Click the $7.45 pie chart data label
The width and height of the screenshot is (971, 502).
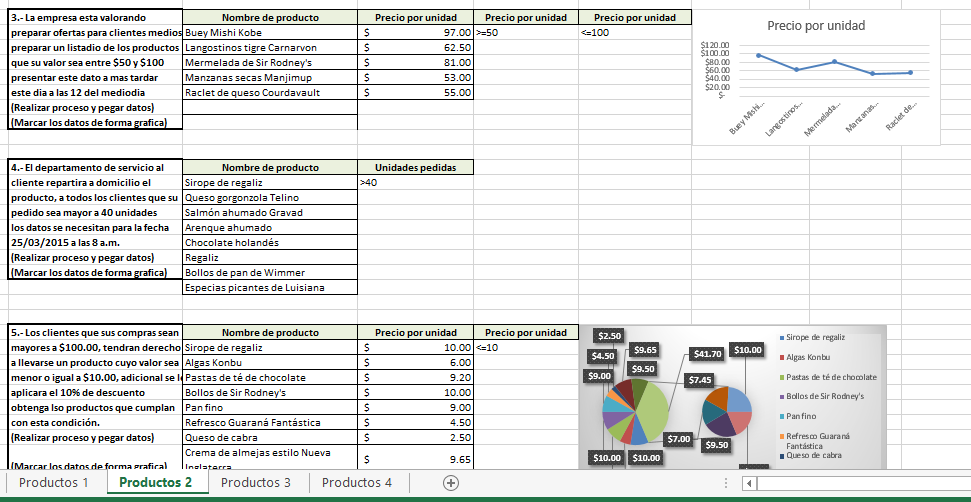700,380
